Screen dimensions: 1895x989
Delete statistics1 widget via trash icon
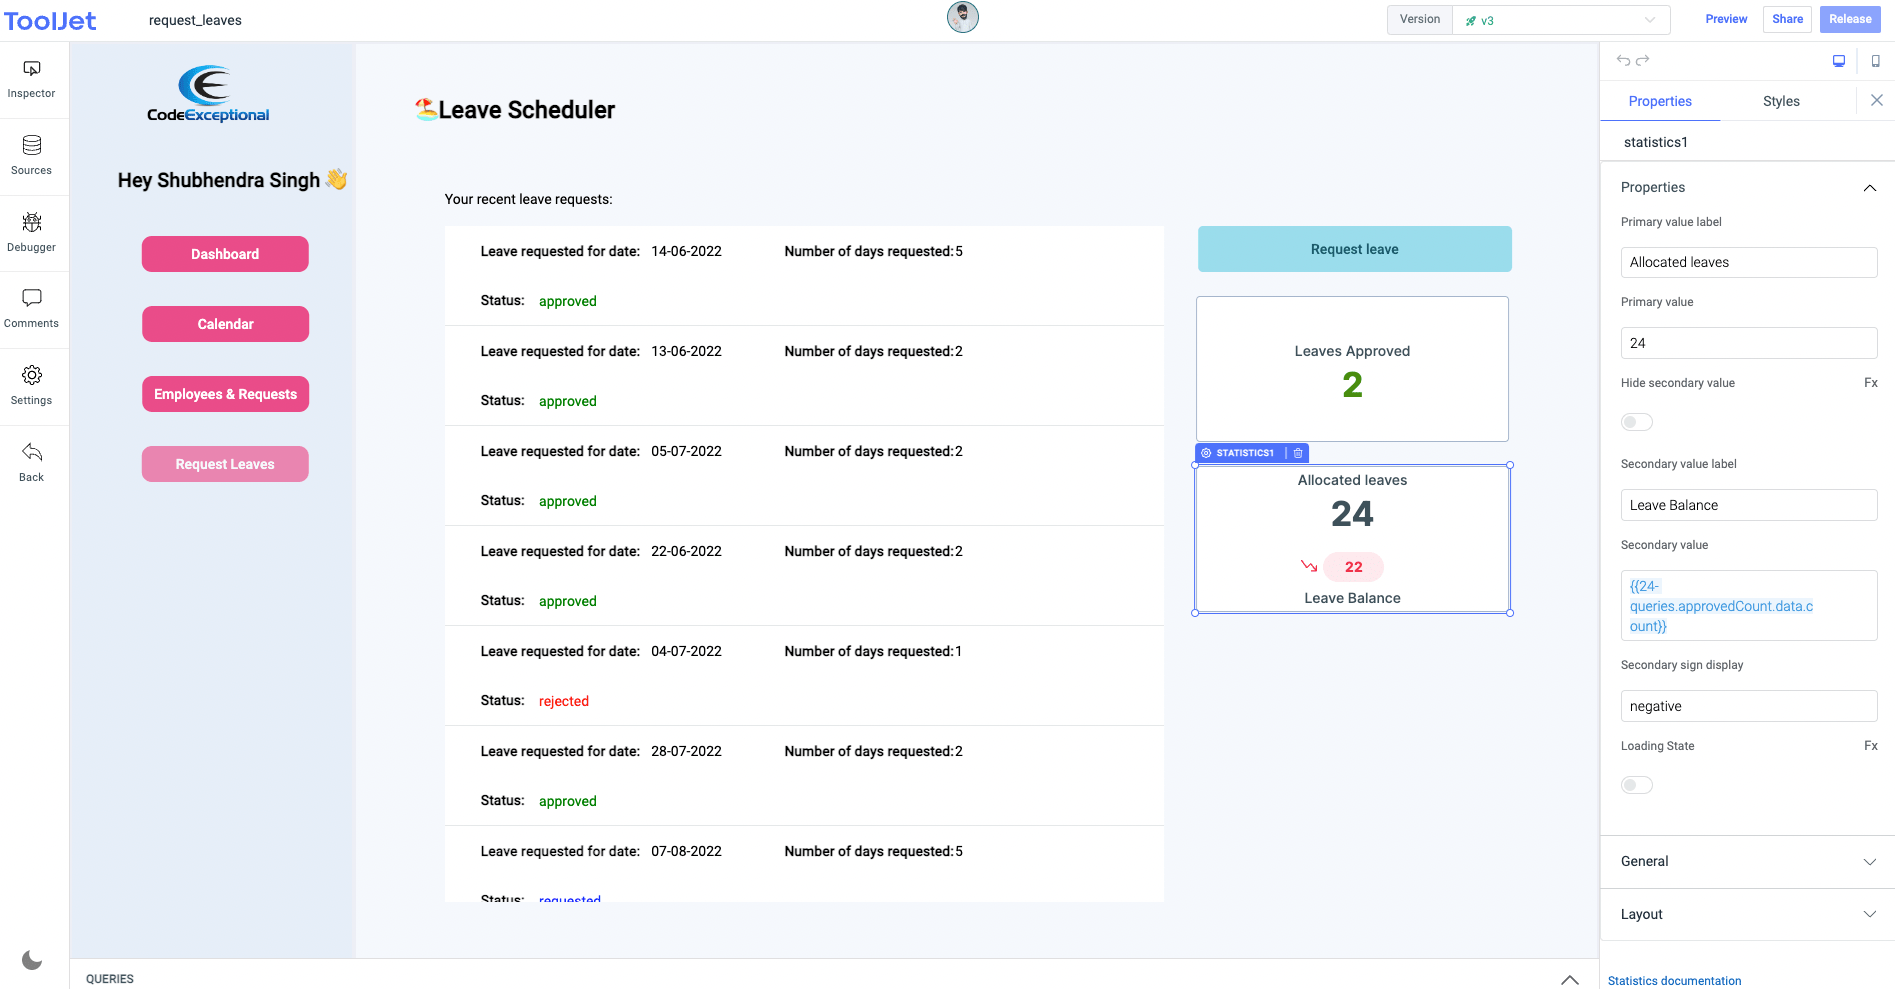1298,453
